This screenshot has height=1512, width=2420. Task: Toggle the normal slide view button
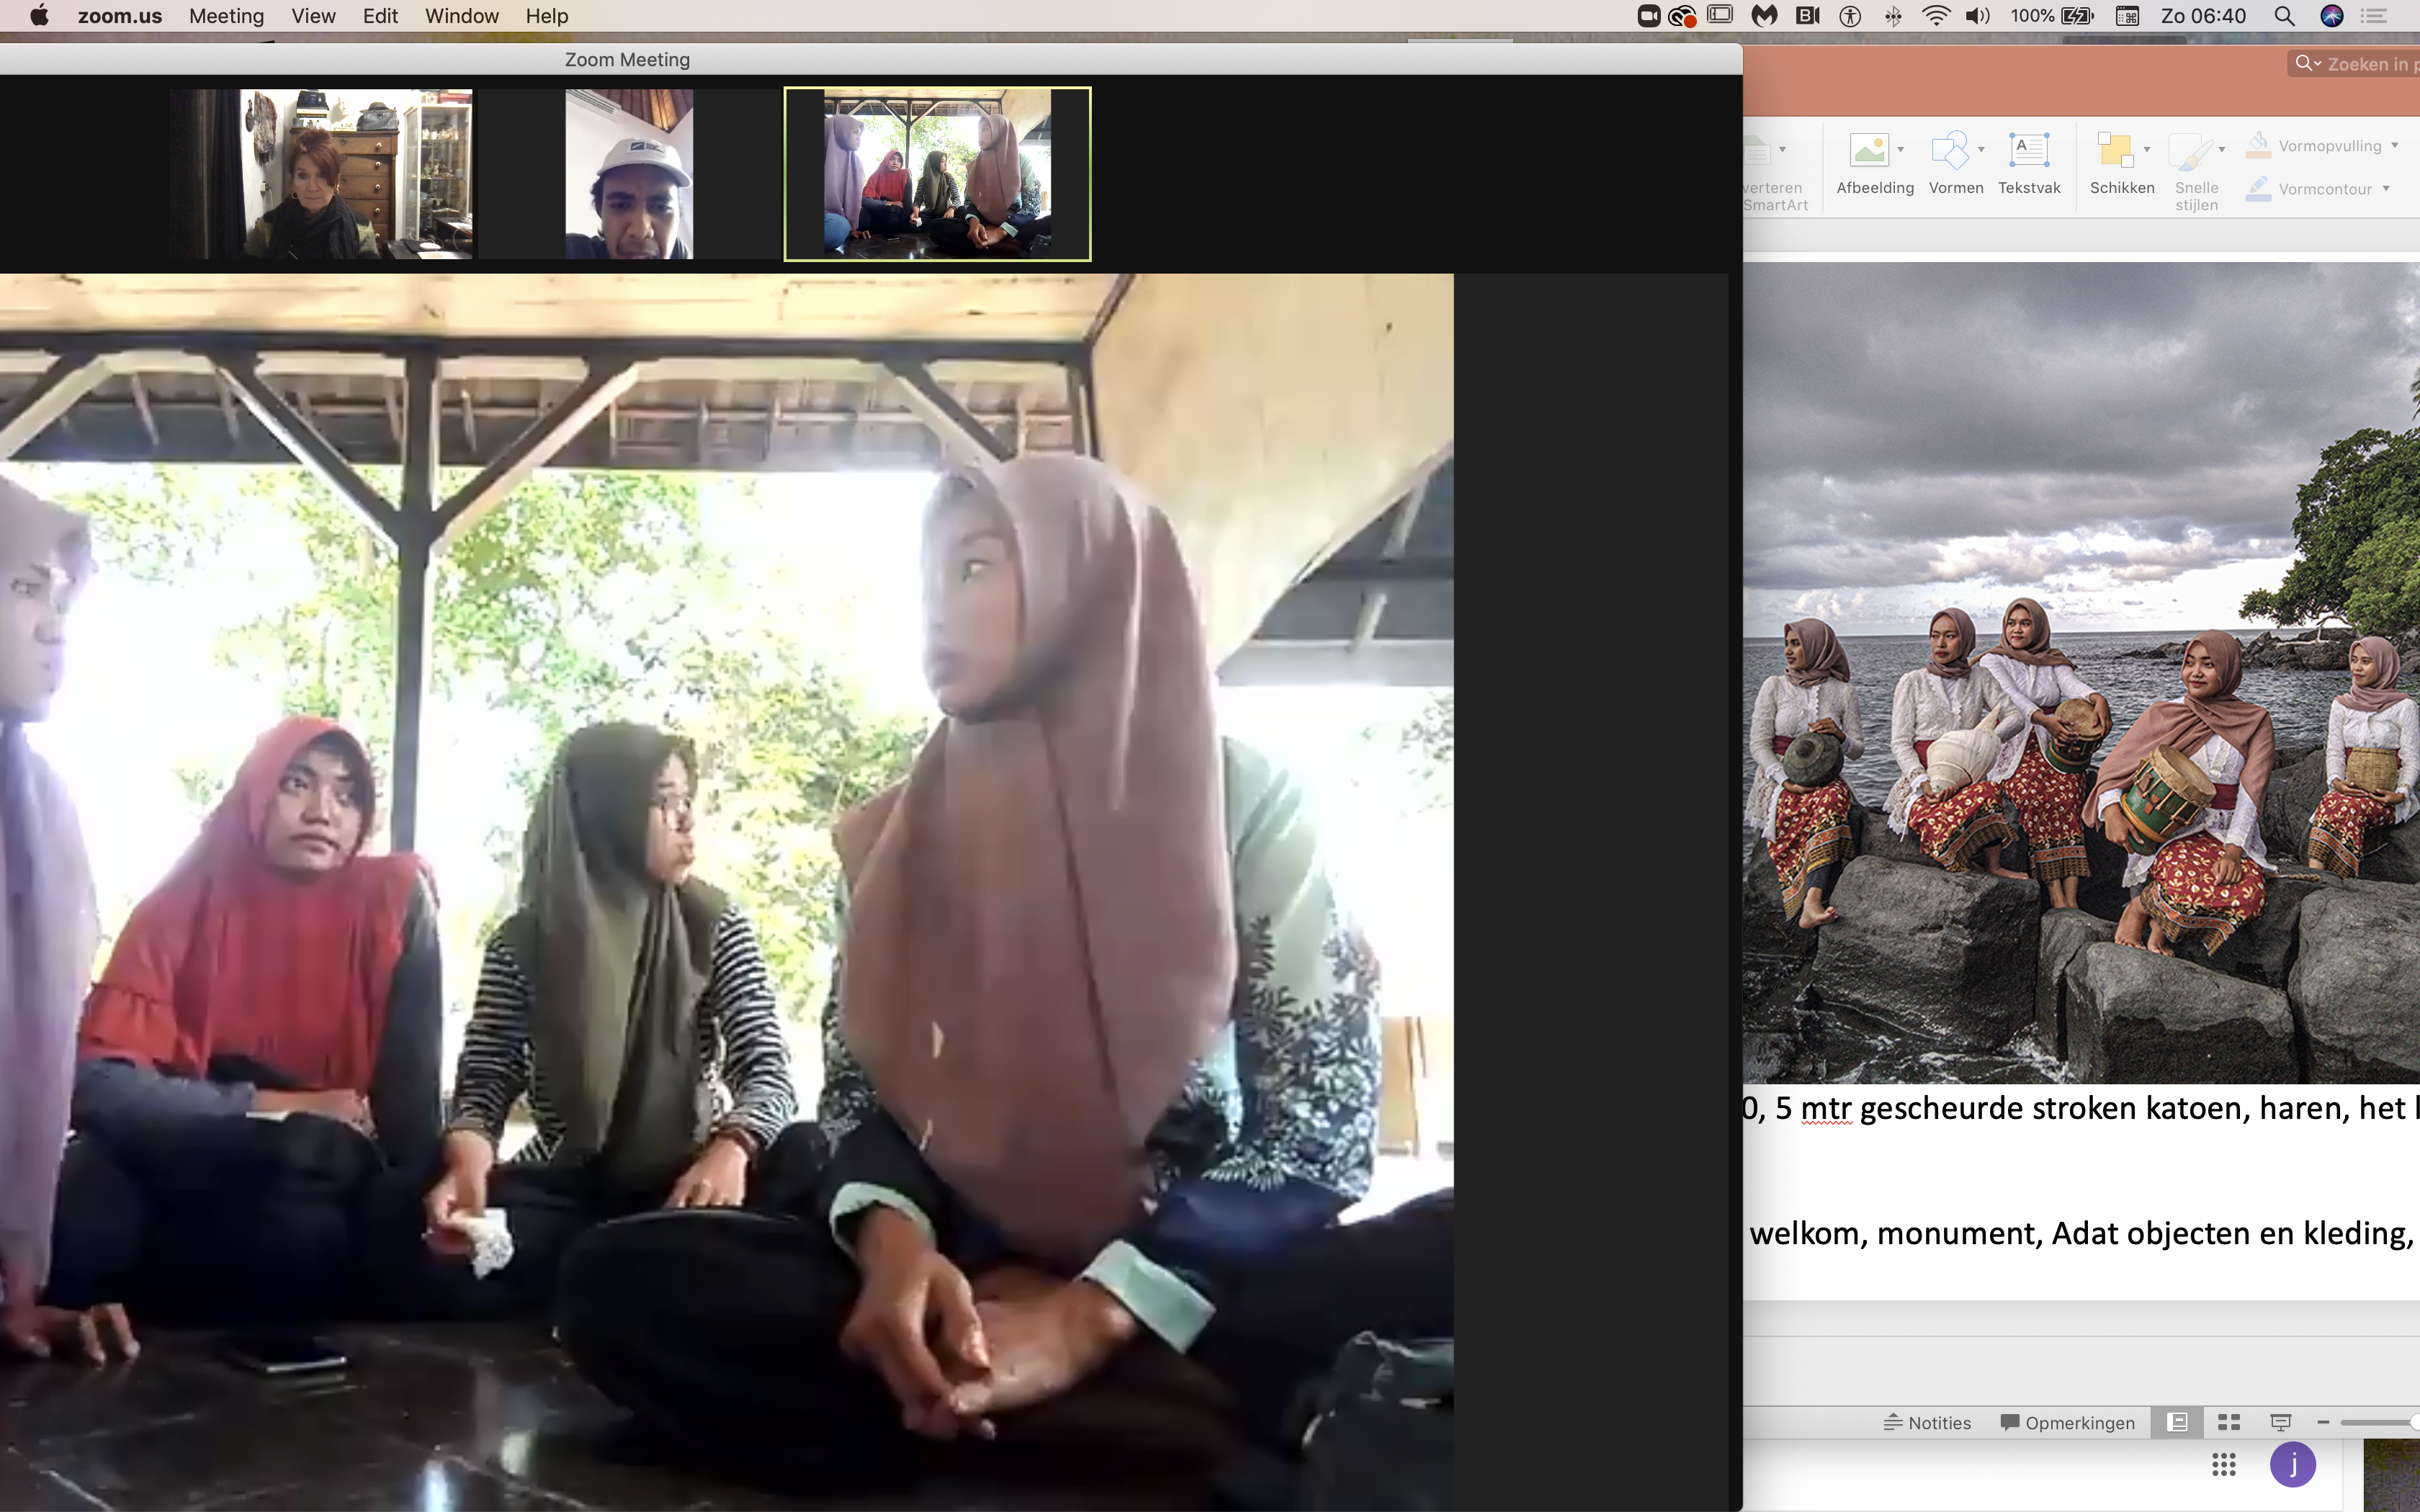pyautogui.click(x=2177, y=1422)
